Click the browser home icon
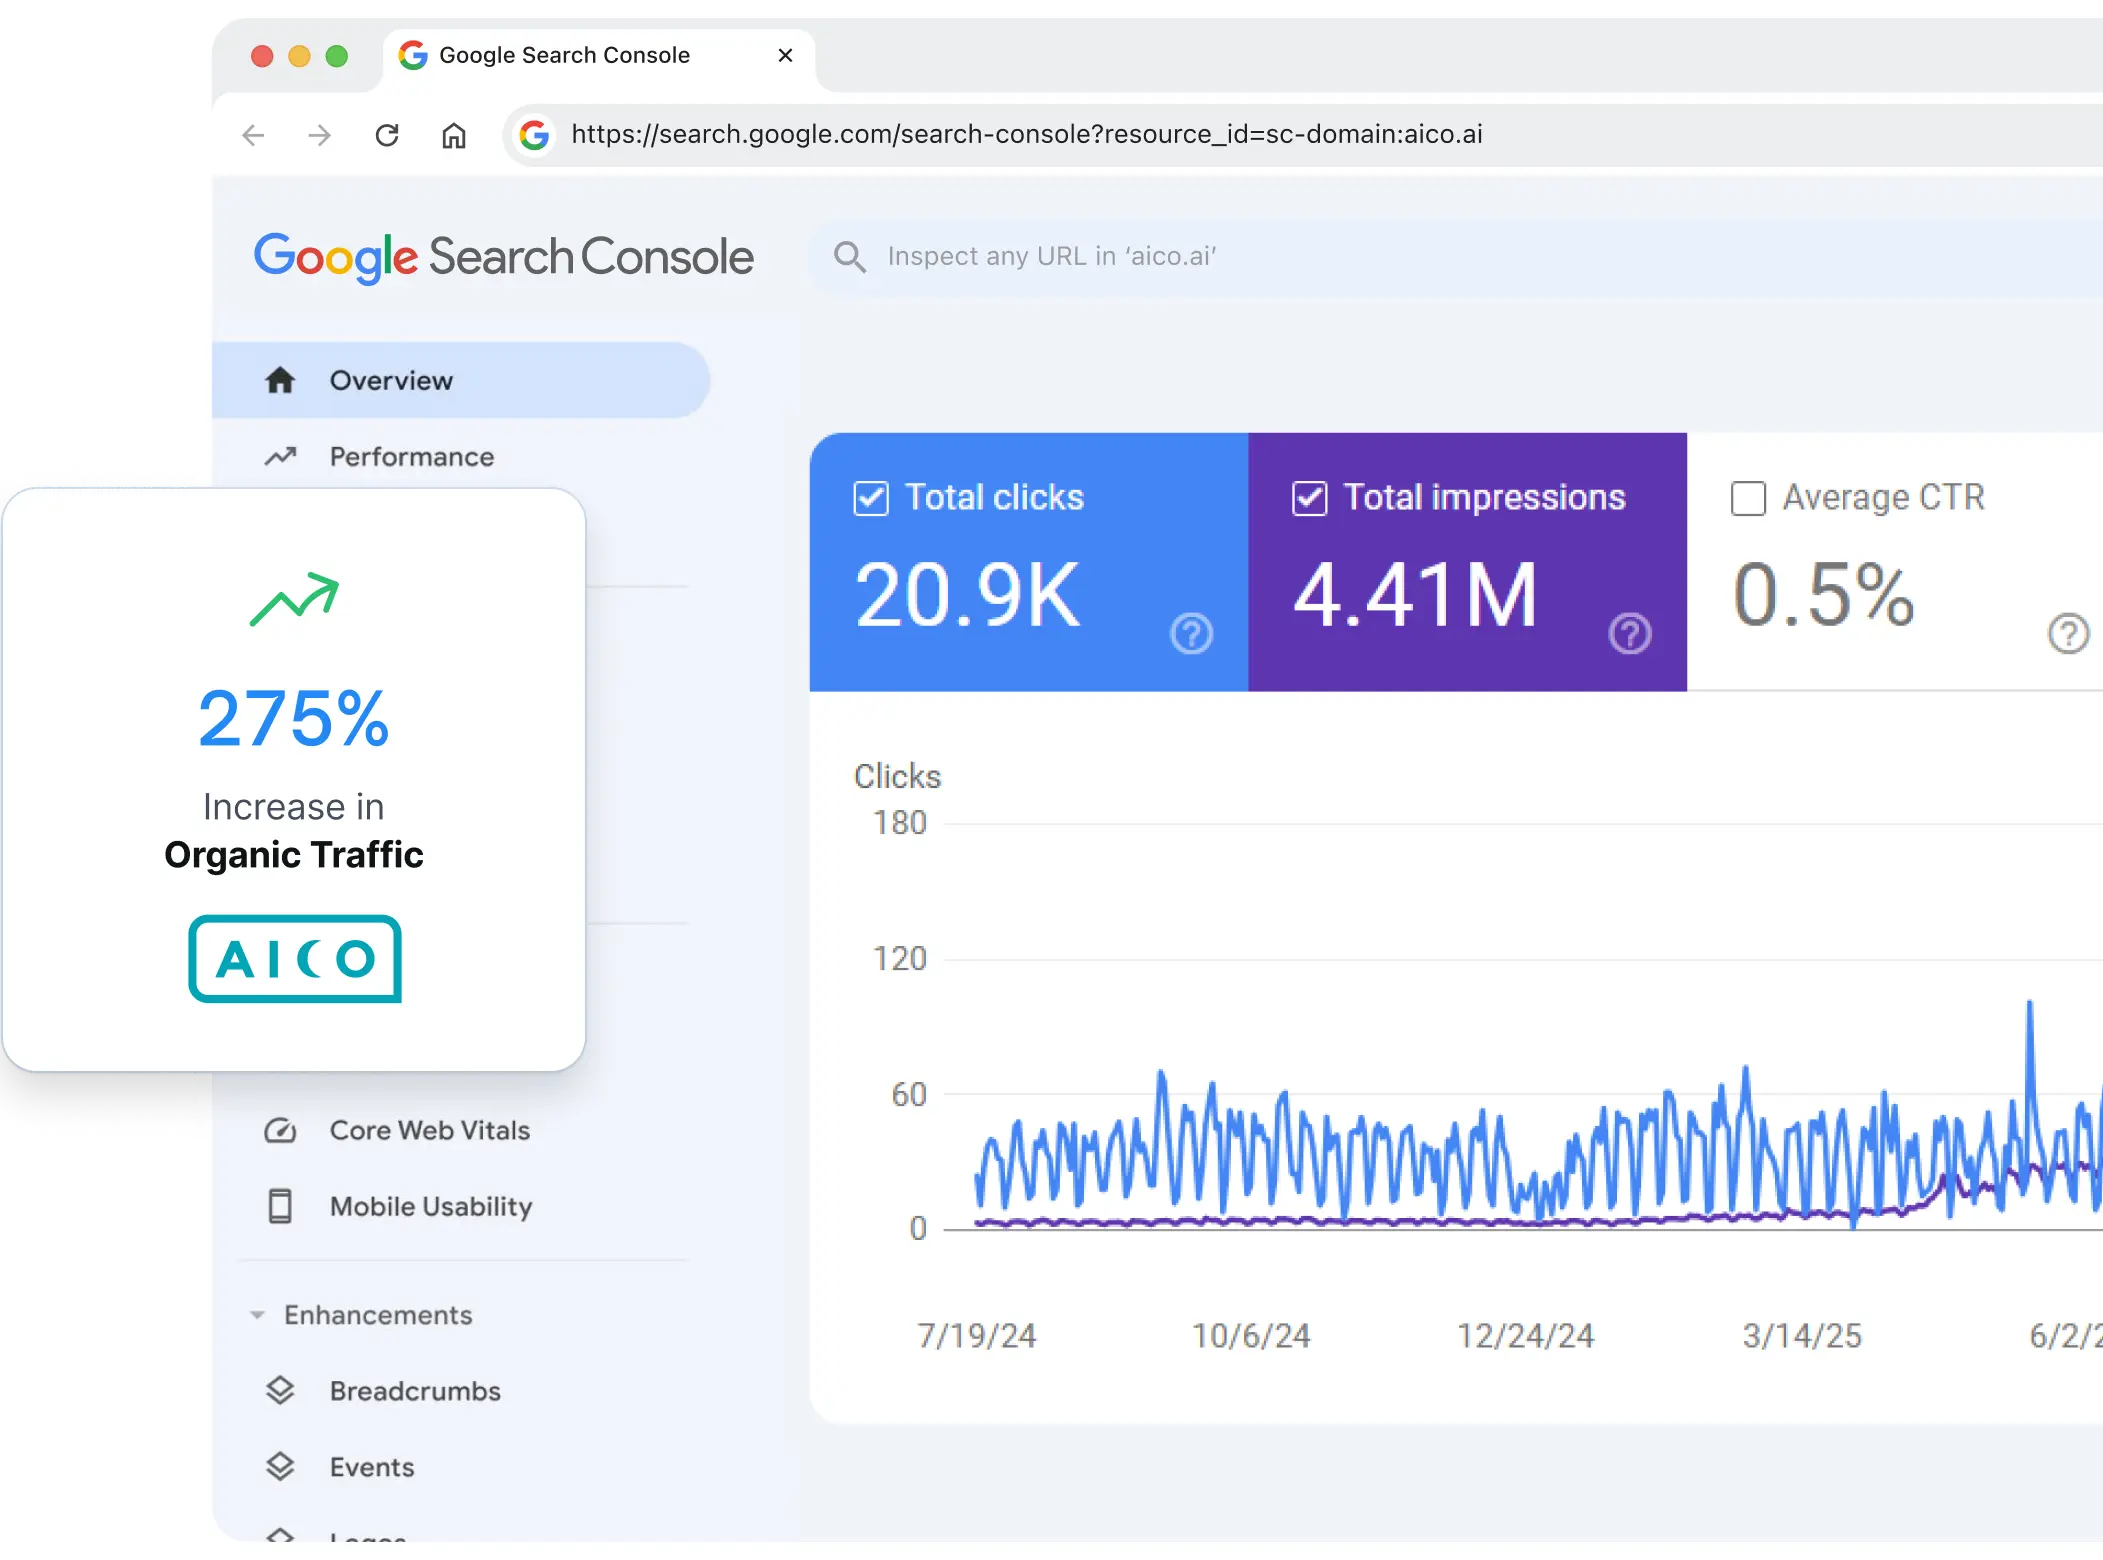Screen dimensions: 2103x1560 (x=454, y=135)
